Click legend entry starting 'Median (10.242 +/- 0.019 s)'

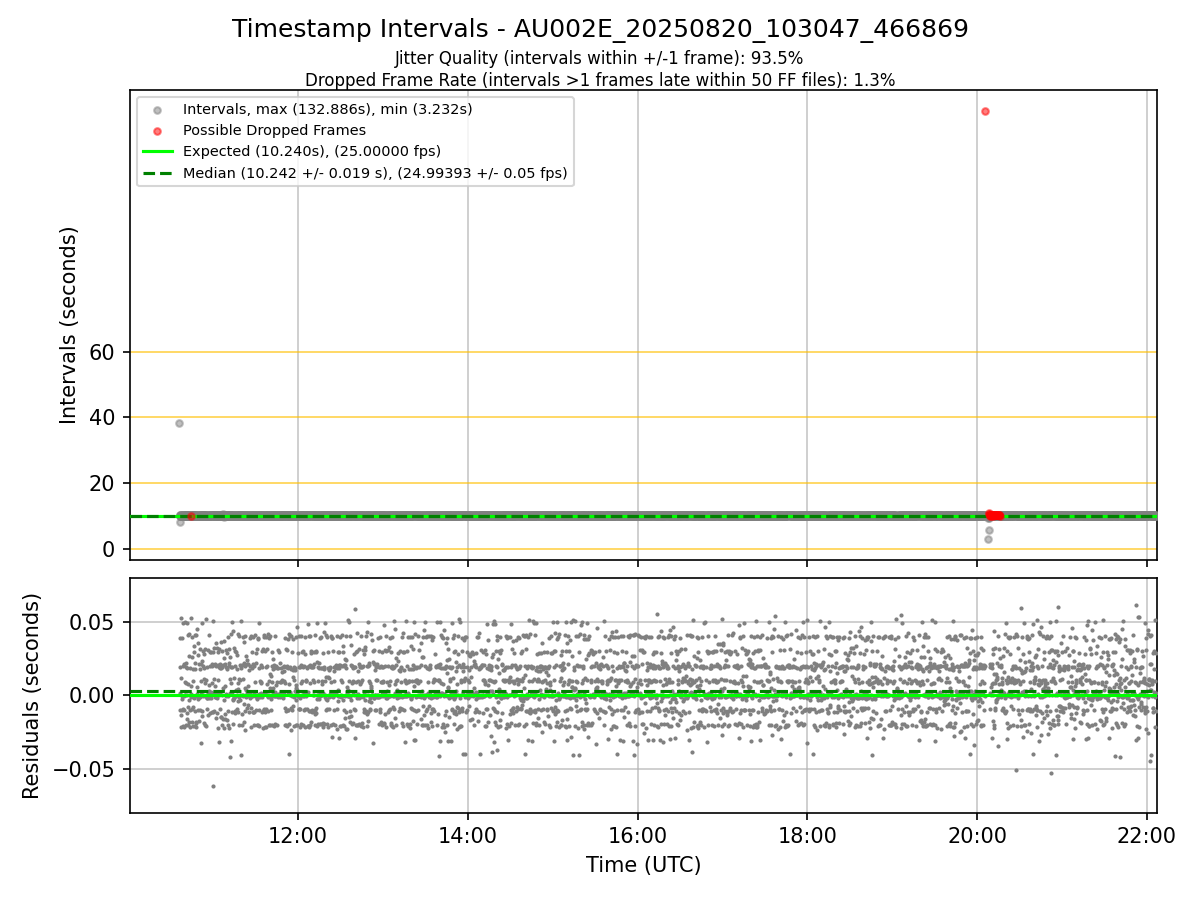(x=375, y=173)
